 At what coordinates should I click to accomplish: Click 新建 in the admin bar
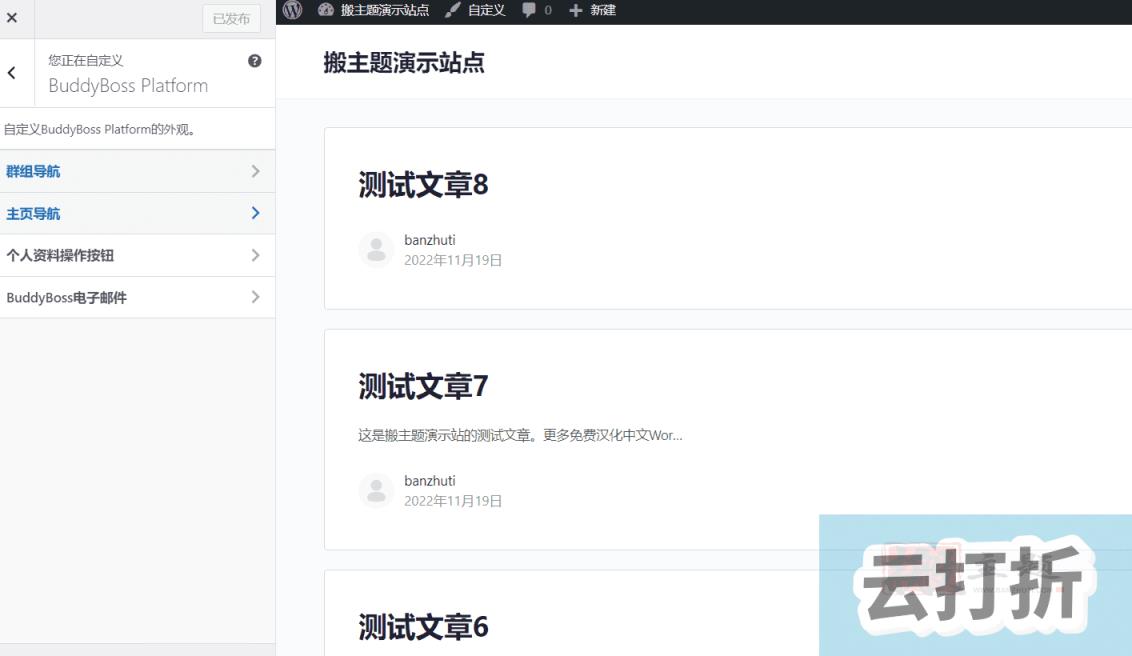coord(603,10)
